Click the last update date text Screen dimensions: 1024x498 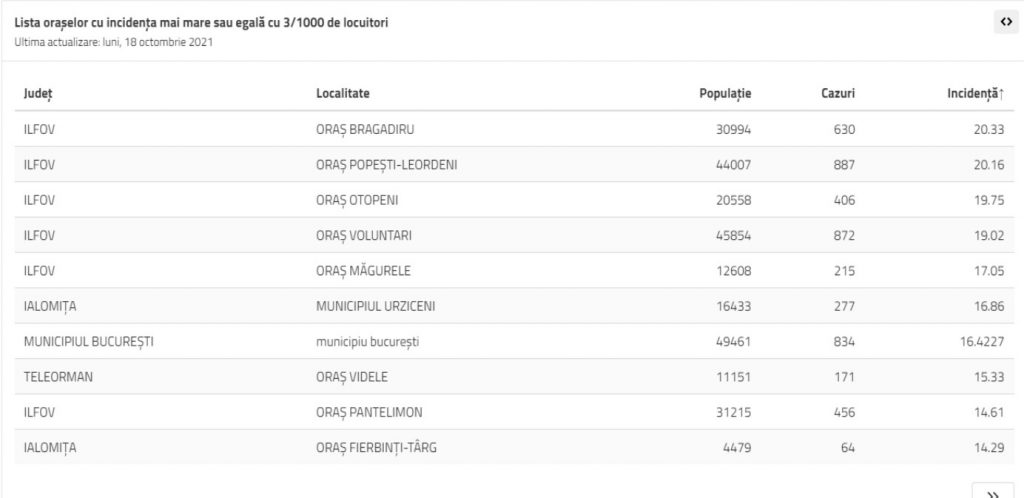114,42
